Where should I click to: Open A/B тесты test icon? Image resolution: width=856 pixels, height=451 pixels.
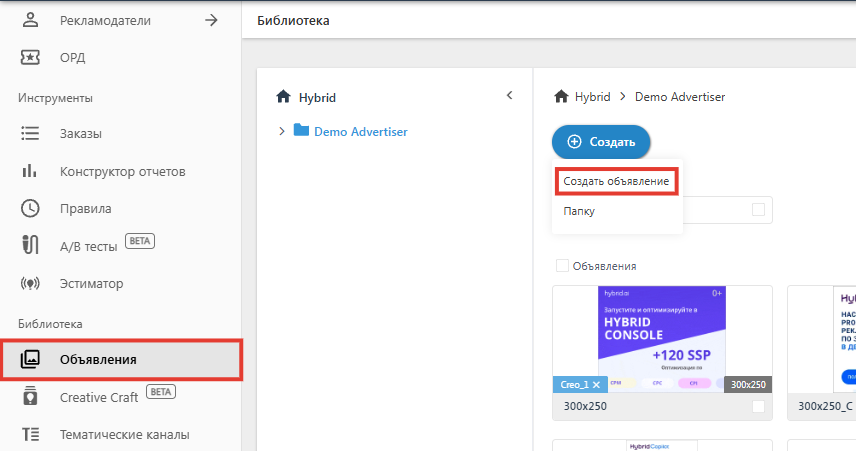(x=30, y=245)
